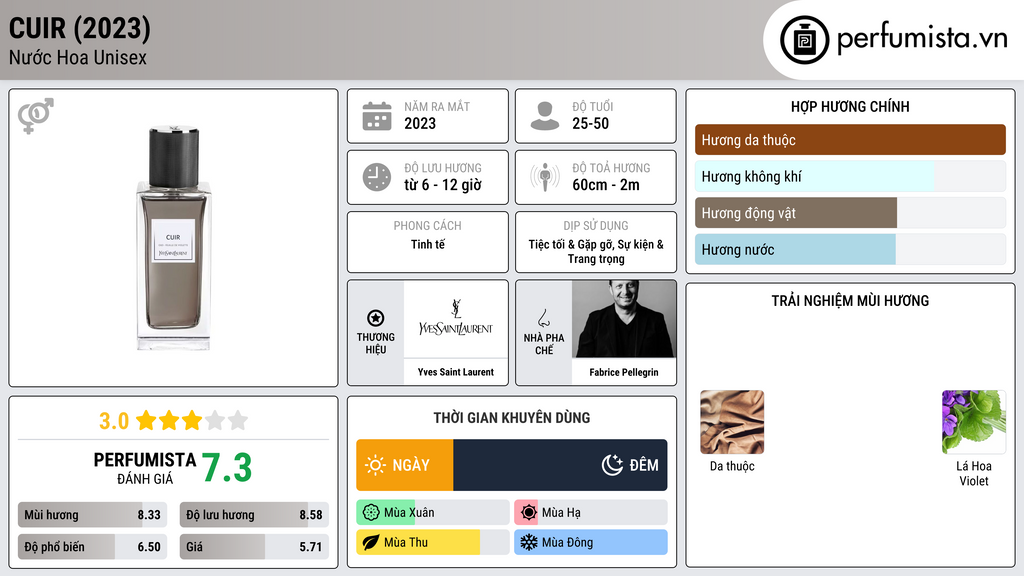
Task: Click the Mùa Thu season bar
Action: pyautogui.click(x=433, y=542)
